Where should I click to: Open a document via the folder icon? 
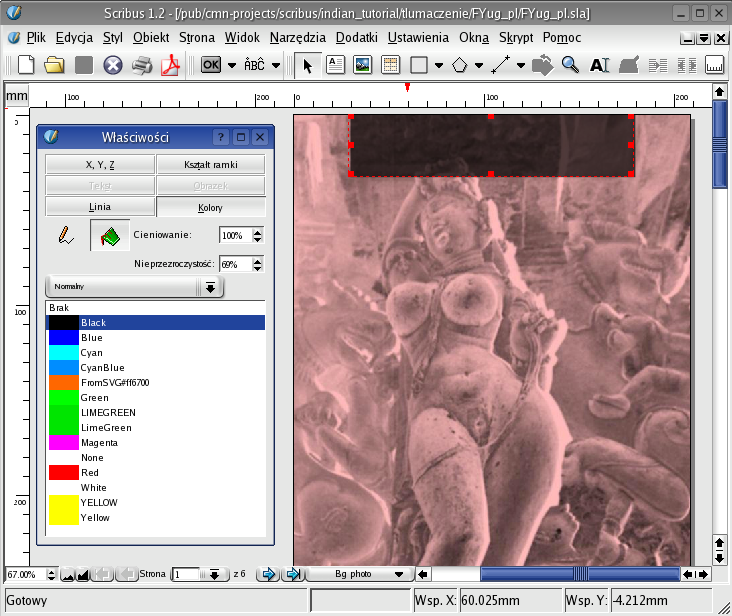[54, 65]
